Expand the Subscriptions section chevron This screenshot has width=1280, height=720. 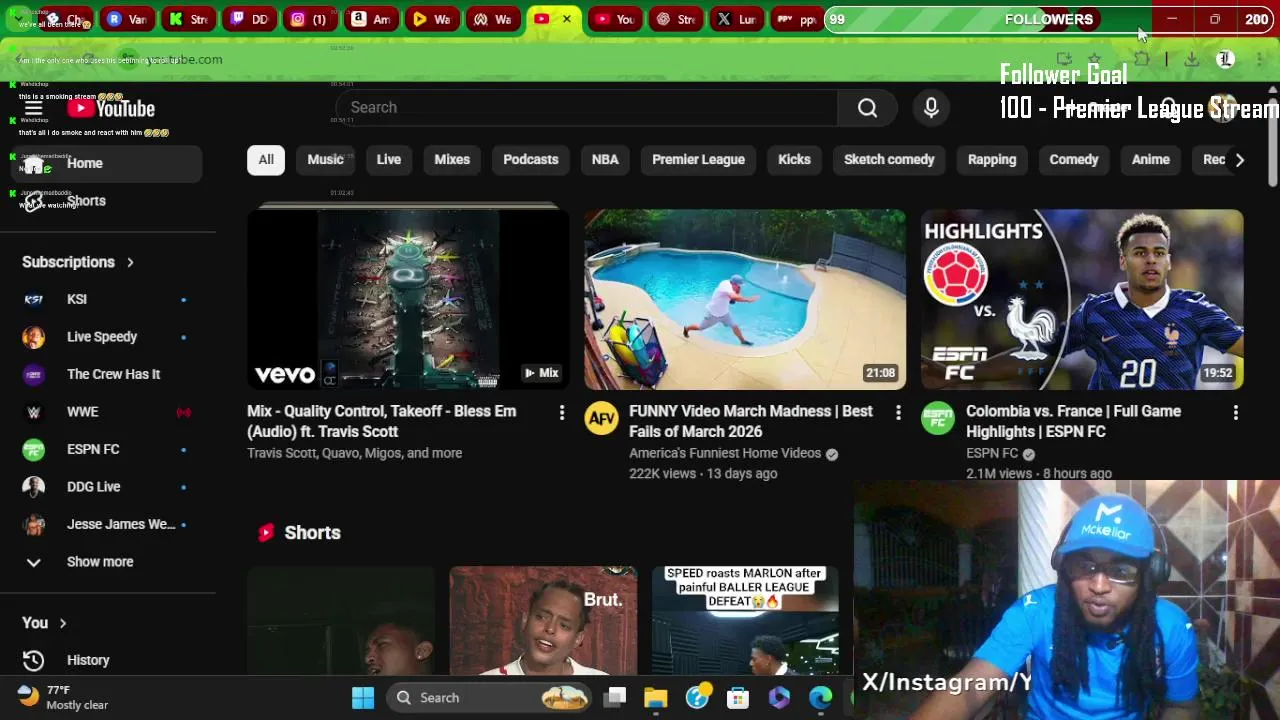click(x=130, y=262)
